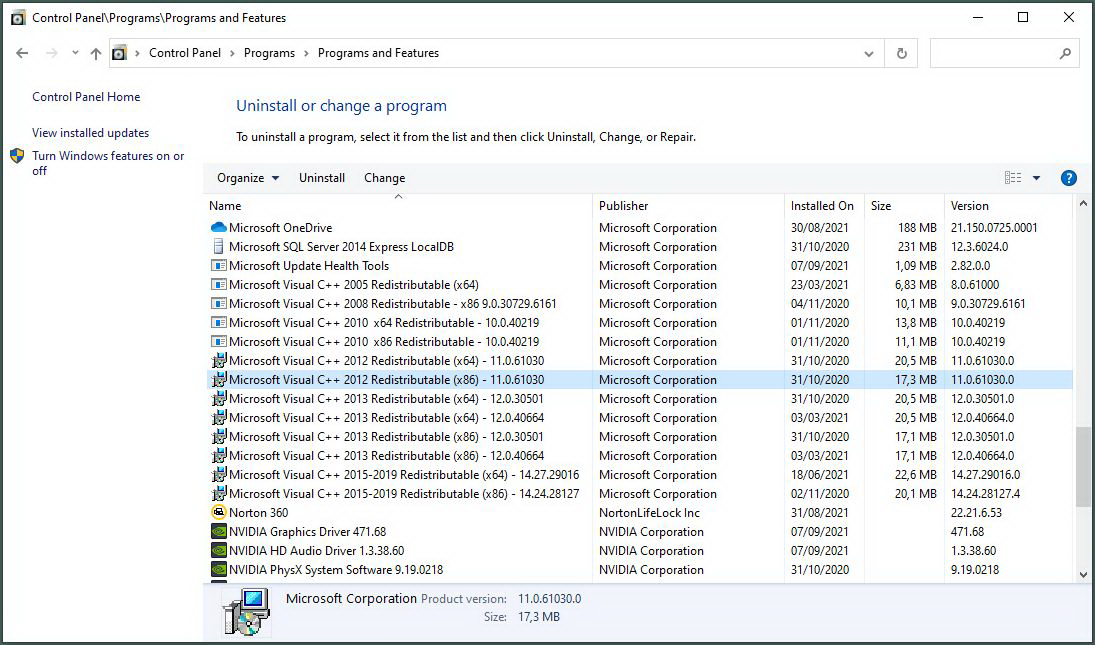Click the Microsoft Update Health Tools icon

218,265
